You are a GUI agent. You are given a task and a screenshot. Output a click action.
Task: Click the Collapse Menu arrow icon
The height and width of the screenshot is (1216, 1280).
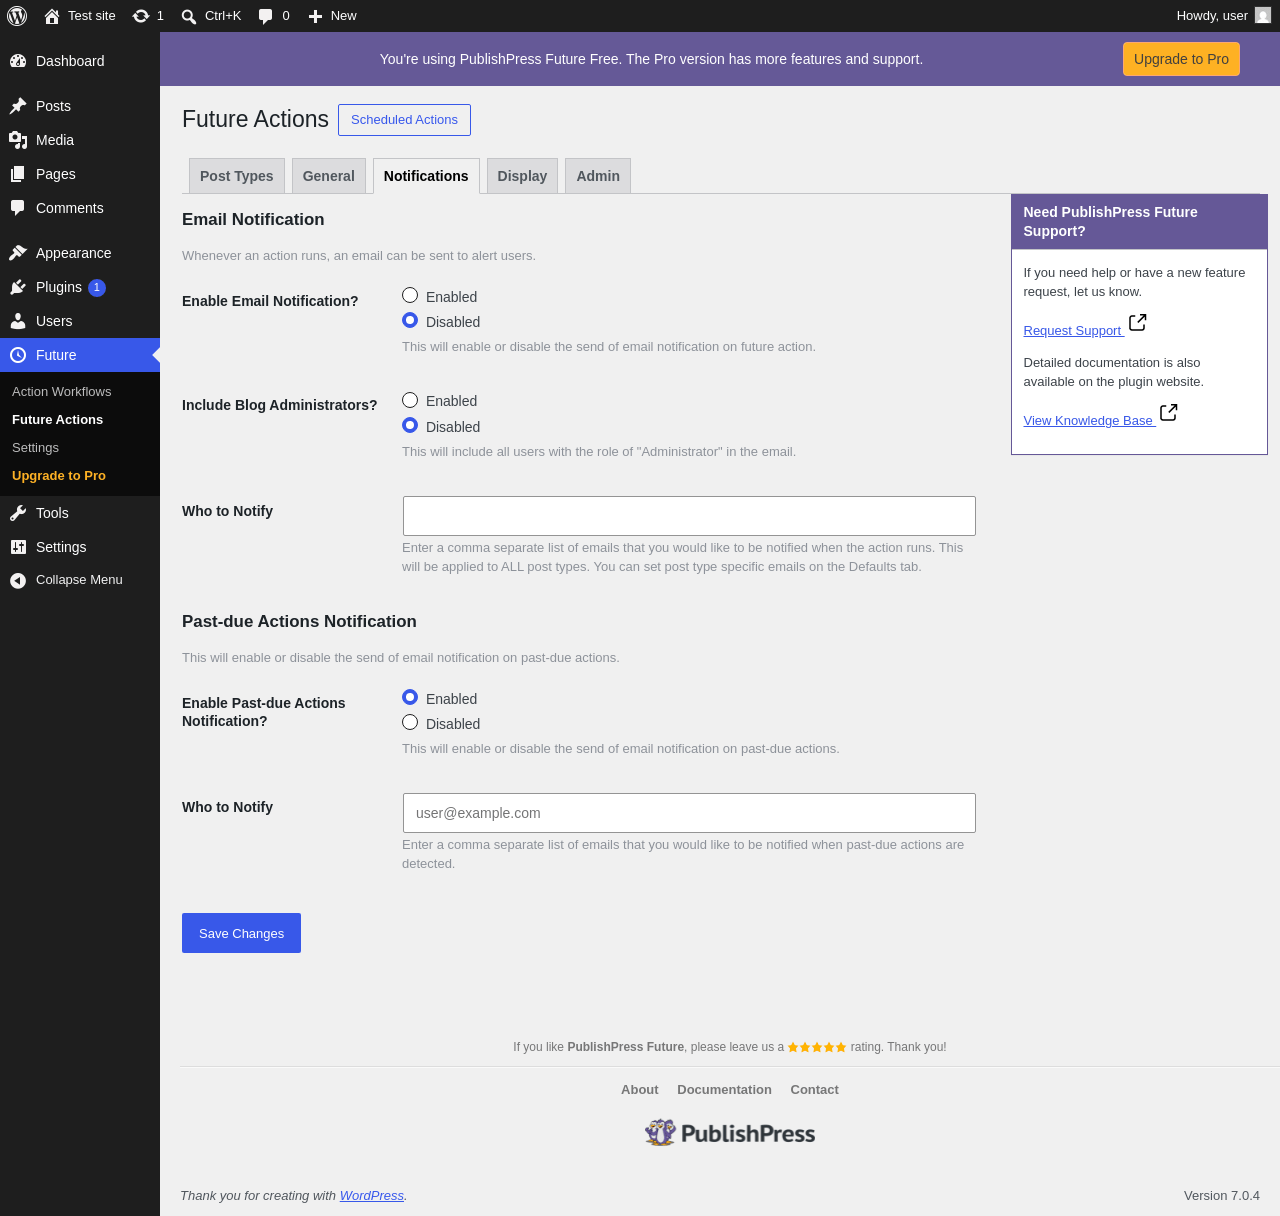[x=18, y=580]
